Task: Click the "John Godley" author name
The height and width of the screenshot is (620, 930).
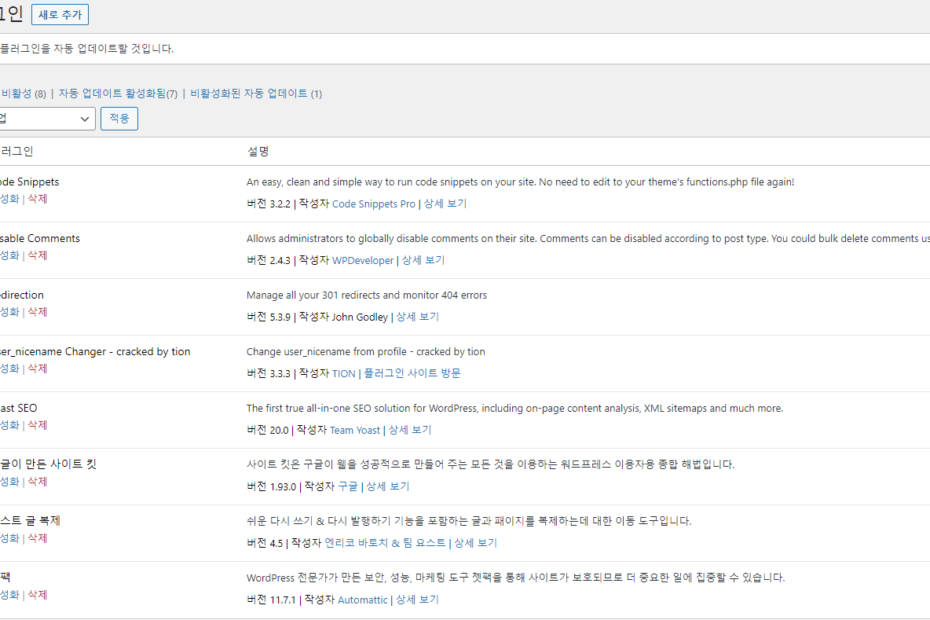Action: point(359,317)
